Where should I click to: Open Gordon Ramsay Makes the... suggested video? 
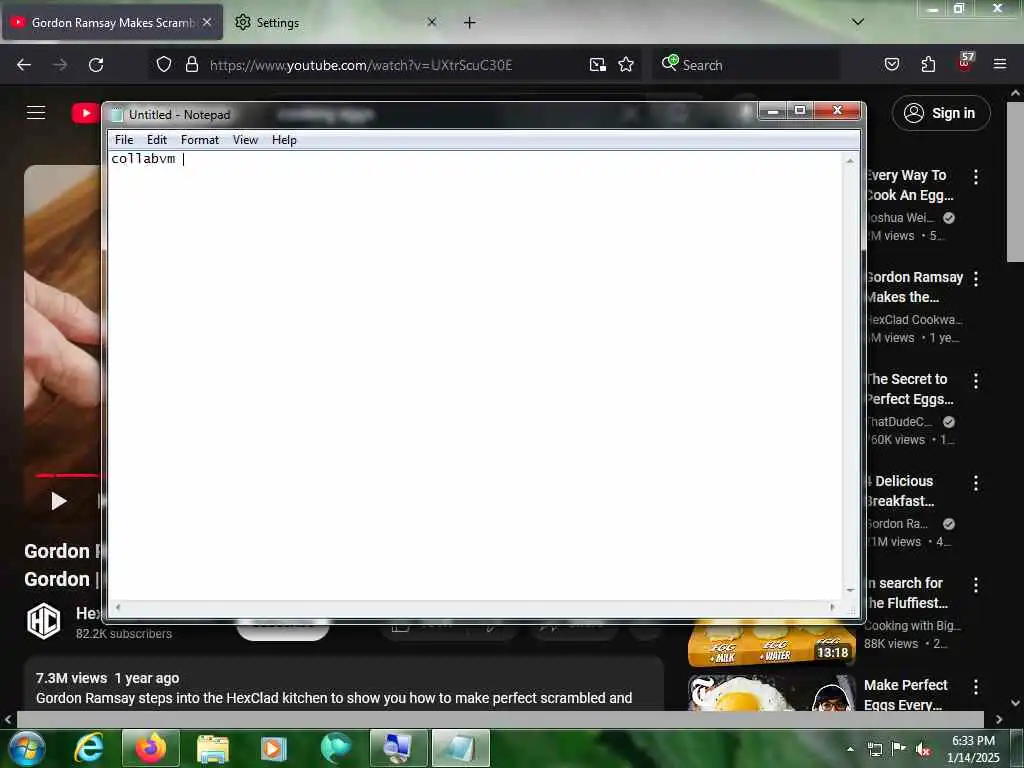point(914,287)
